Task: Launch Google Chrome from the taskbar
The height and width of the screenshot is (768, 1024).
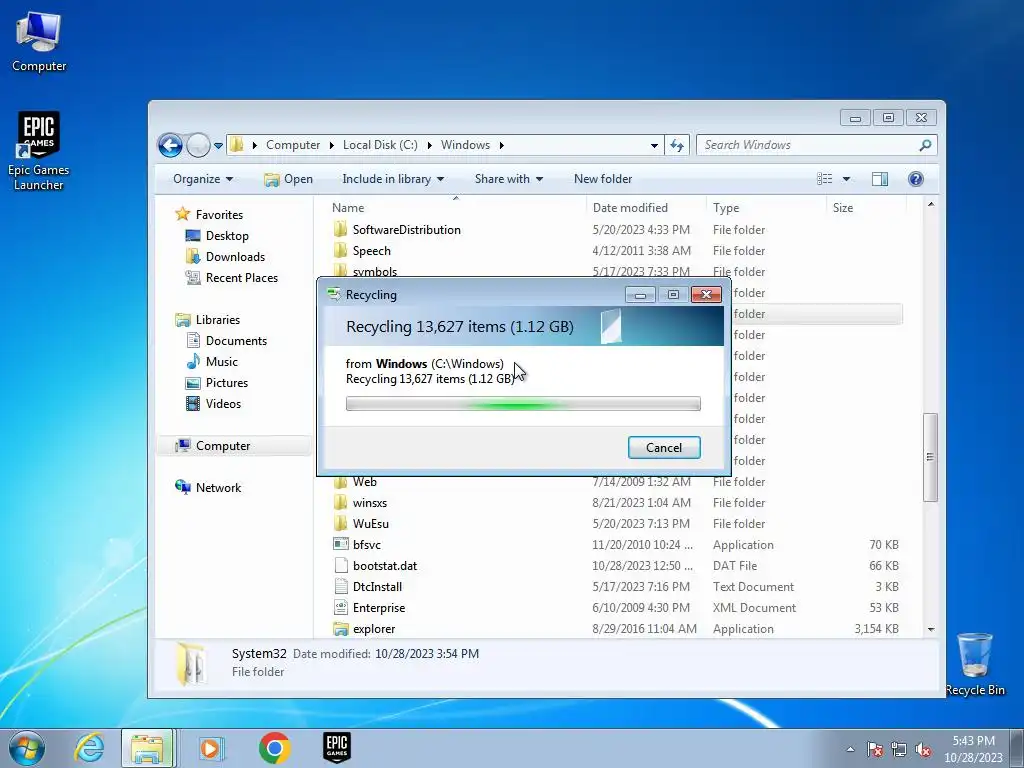Action: [274, 748]
